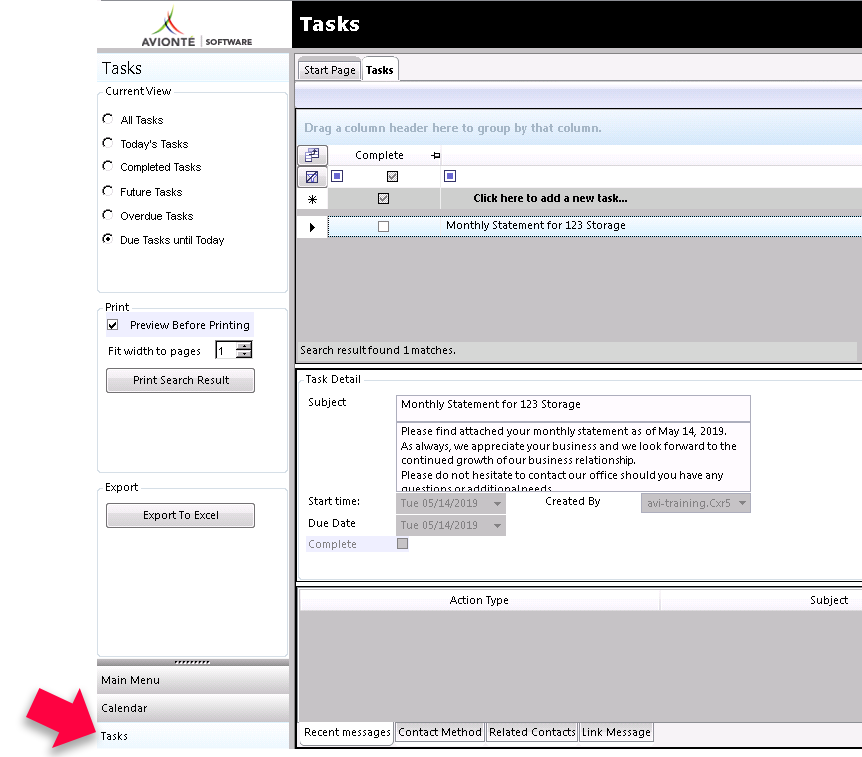
Task: Open the filter operator for the subject column
Action: (x=450, y=176)
